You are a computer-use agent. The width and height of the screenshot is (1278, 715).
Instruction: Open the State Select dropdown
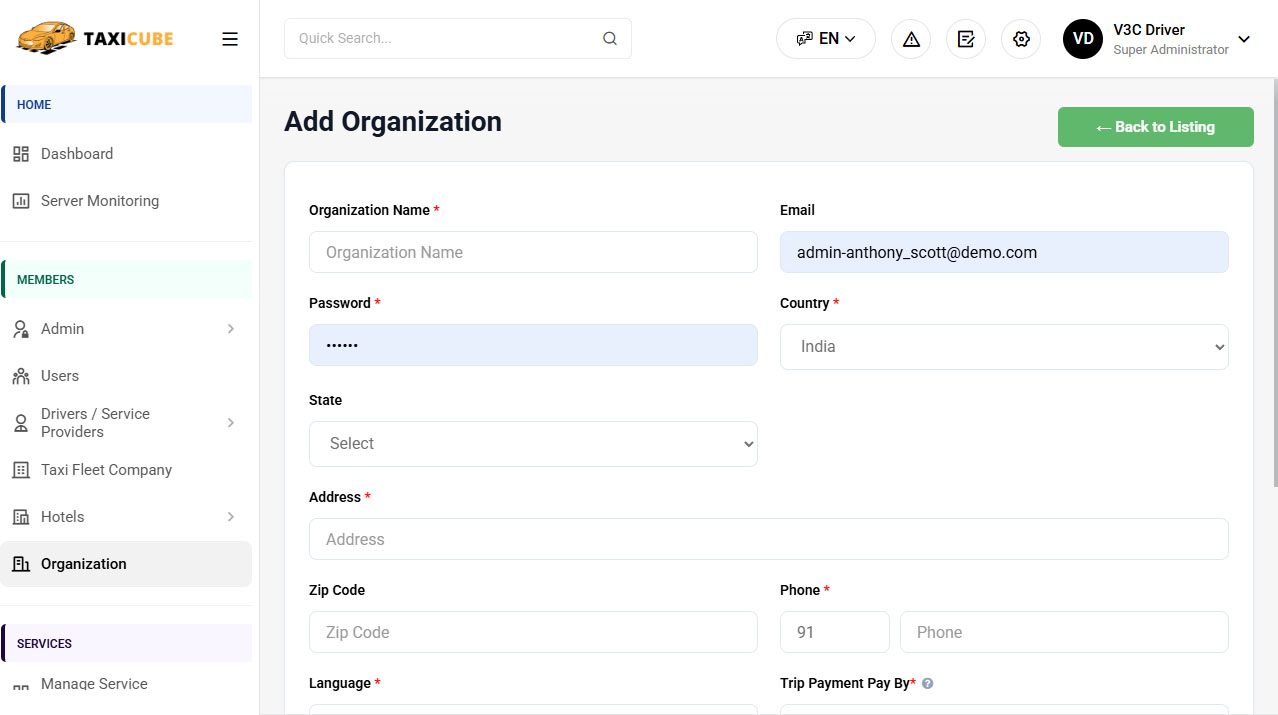point(533,444)
